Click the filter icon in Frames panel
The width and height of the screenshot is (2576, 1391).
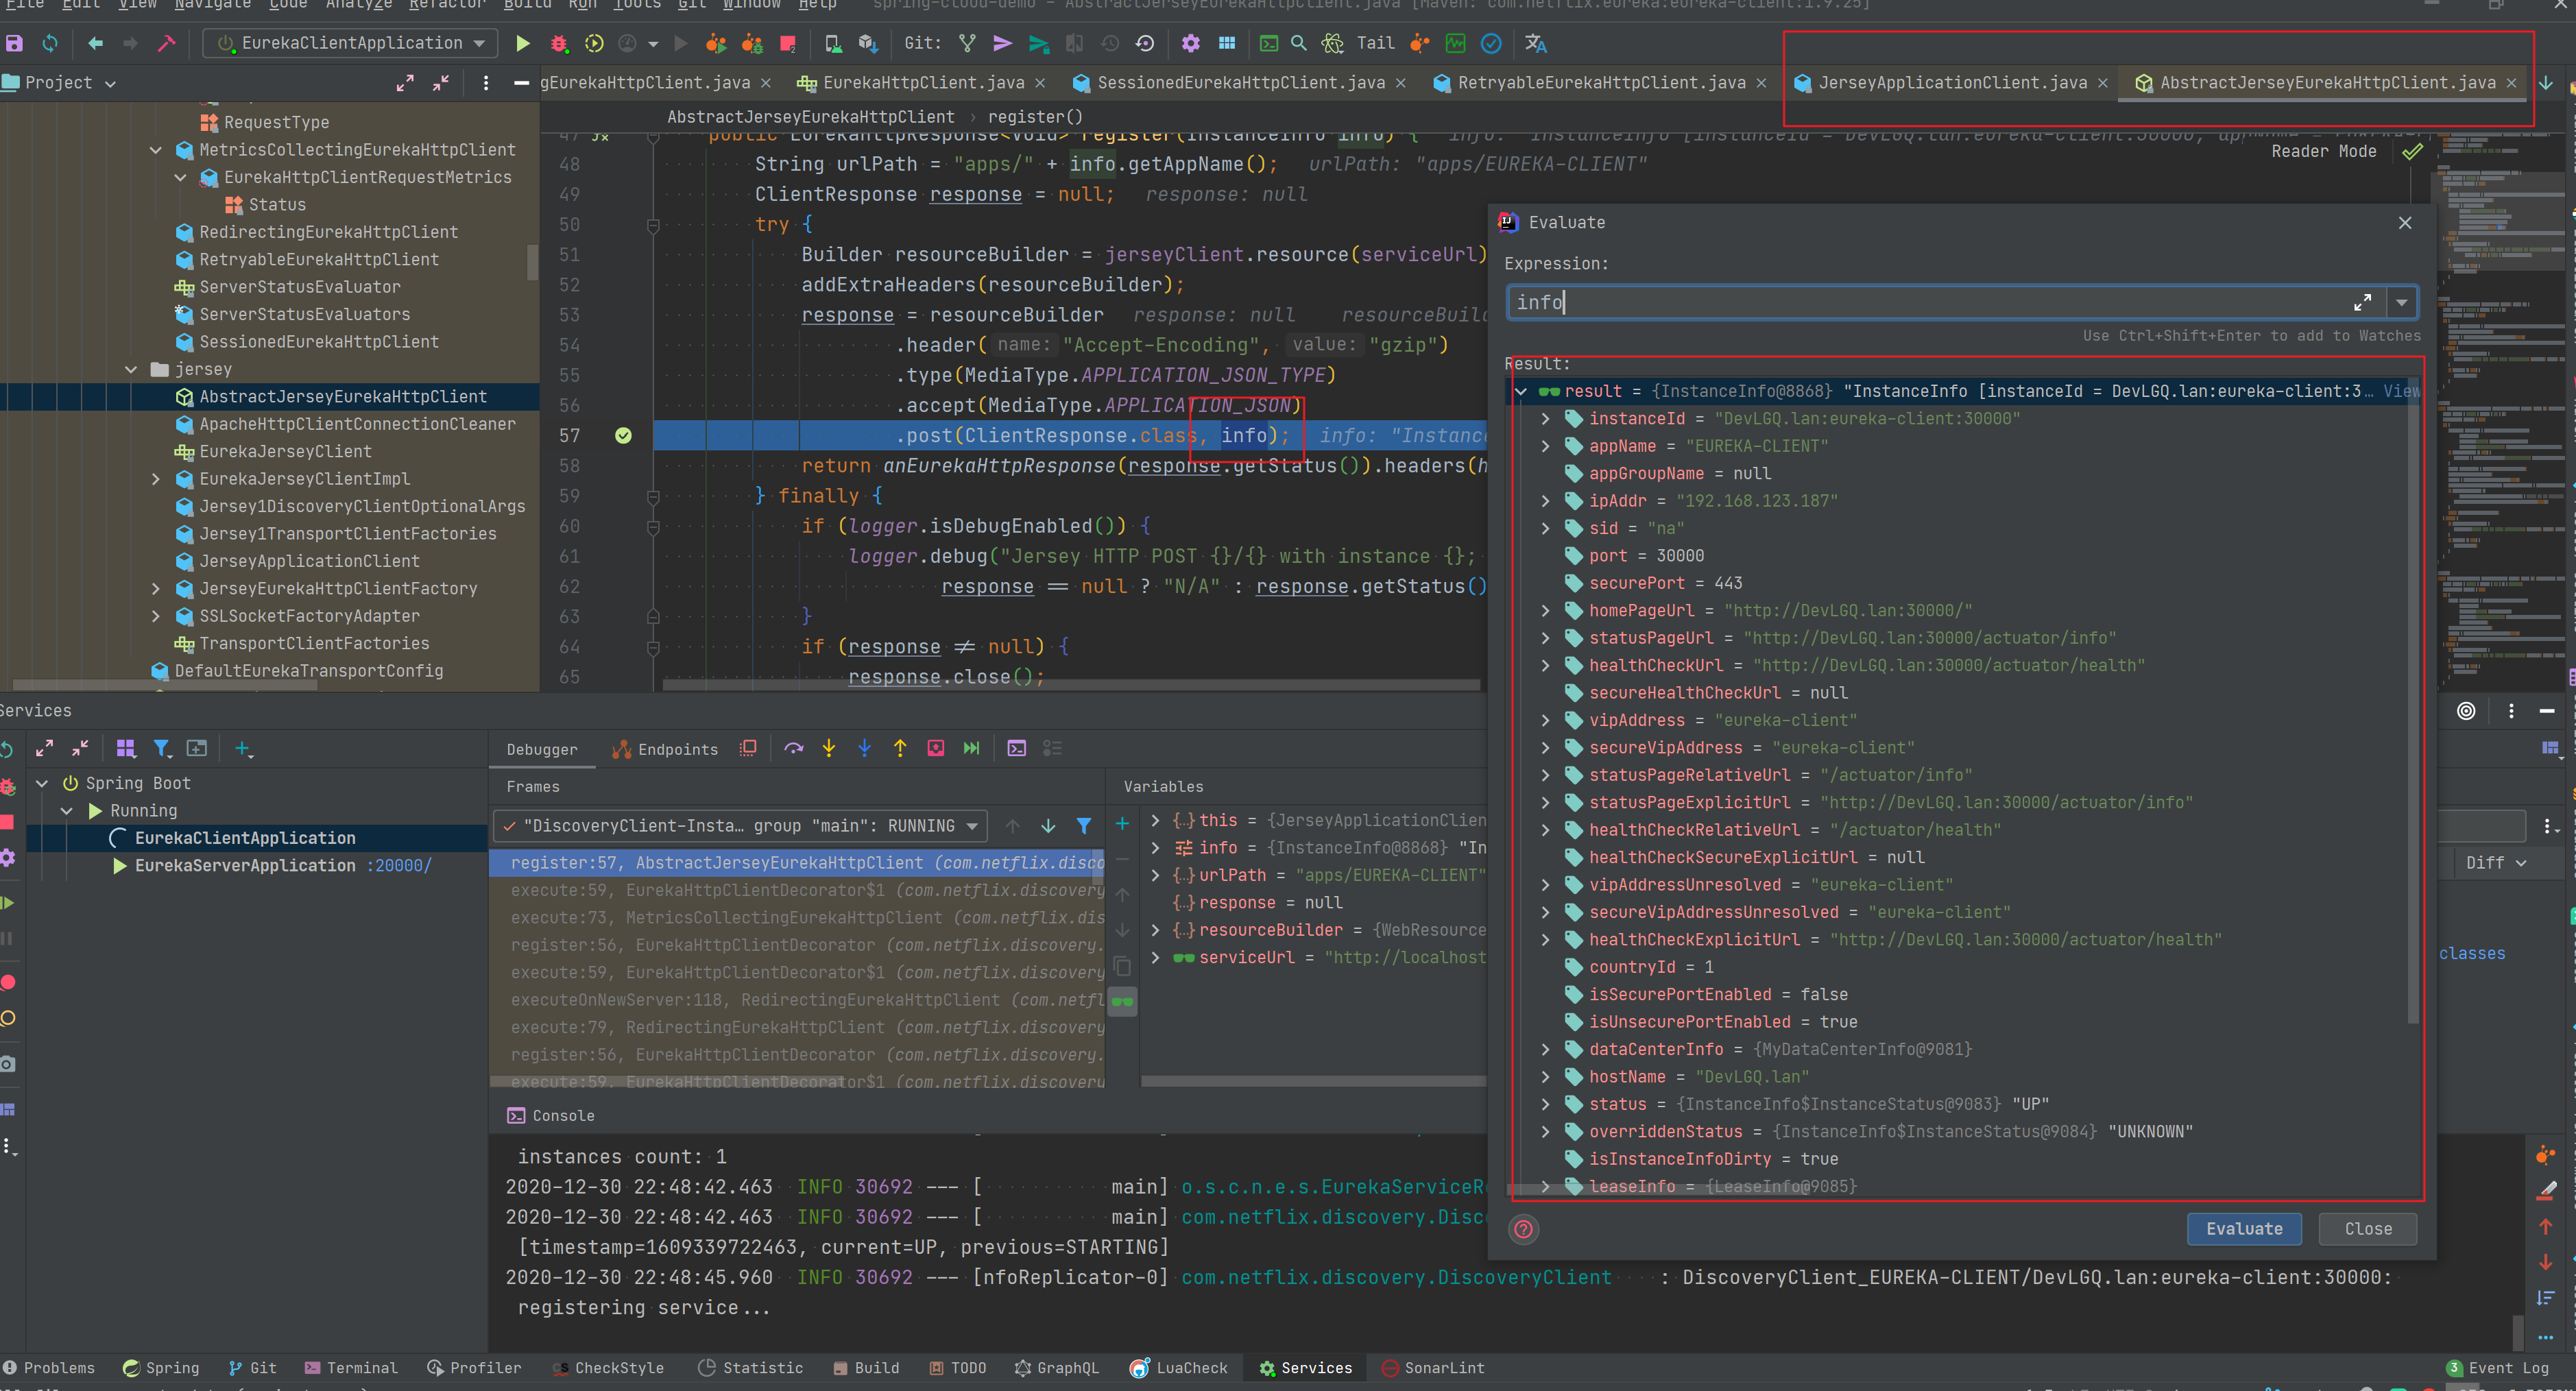coord(1083,825)
